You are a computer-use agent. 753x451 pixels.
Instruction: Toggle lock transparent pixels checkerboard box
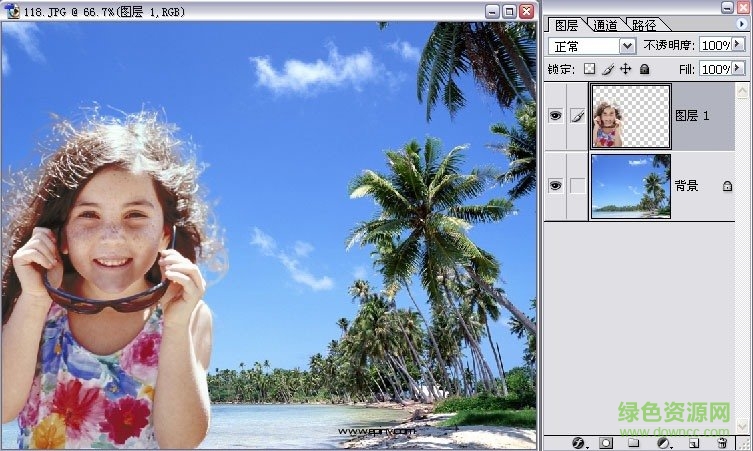(x=589, y=69)
